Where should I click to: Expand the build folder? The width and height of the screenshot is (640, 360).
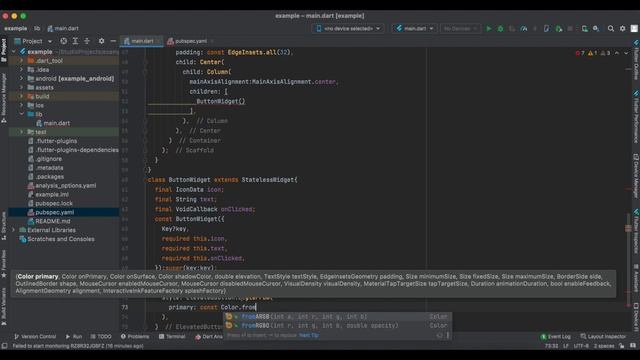pyautogui.click(x=21, y=96)
